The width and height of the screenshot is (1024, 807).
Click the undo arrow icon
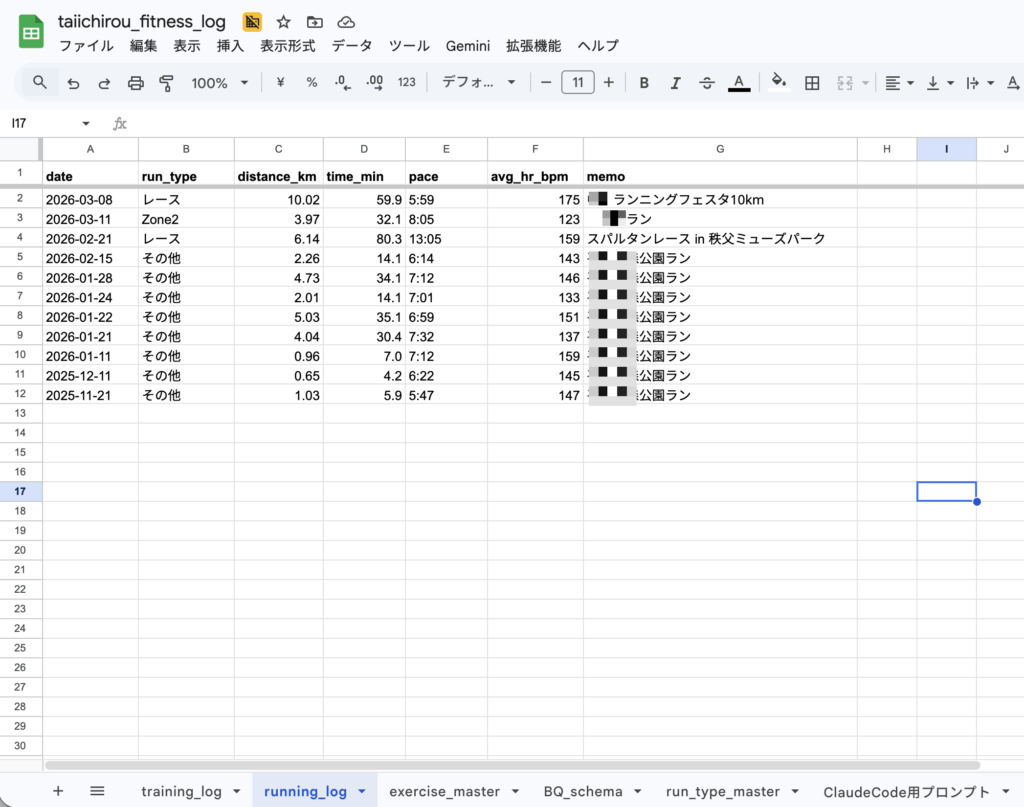coord(73,83)
